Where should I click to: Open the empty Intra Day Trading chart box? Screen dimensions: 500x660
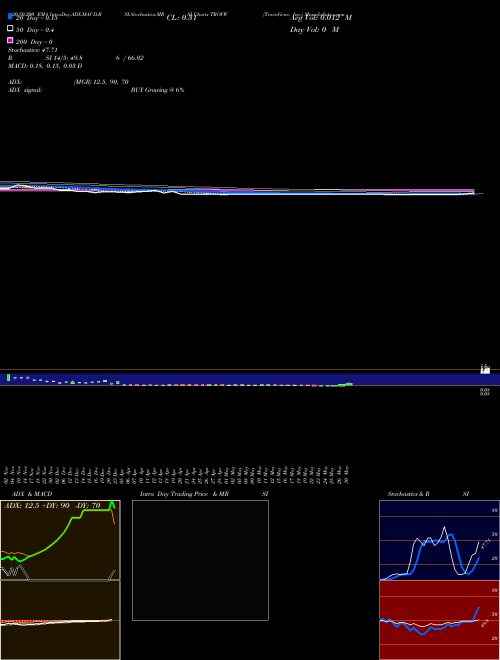click(x=200, y=560)
